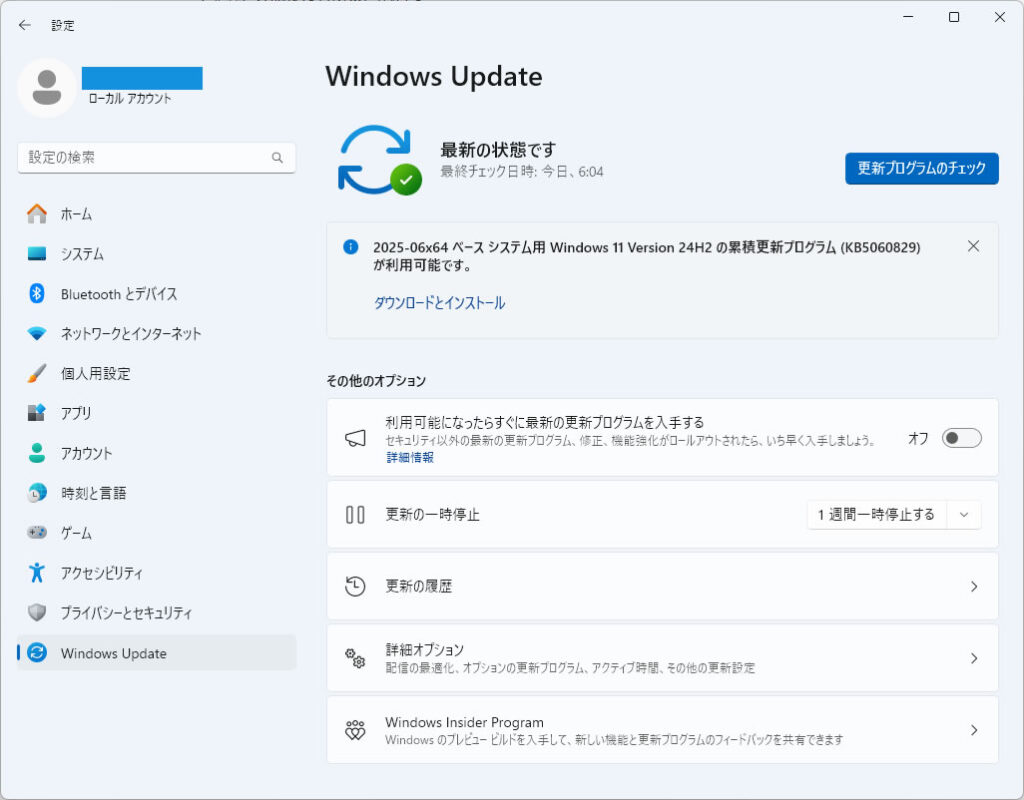
Task: Click the System monitor icon
Action: 37,253
